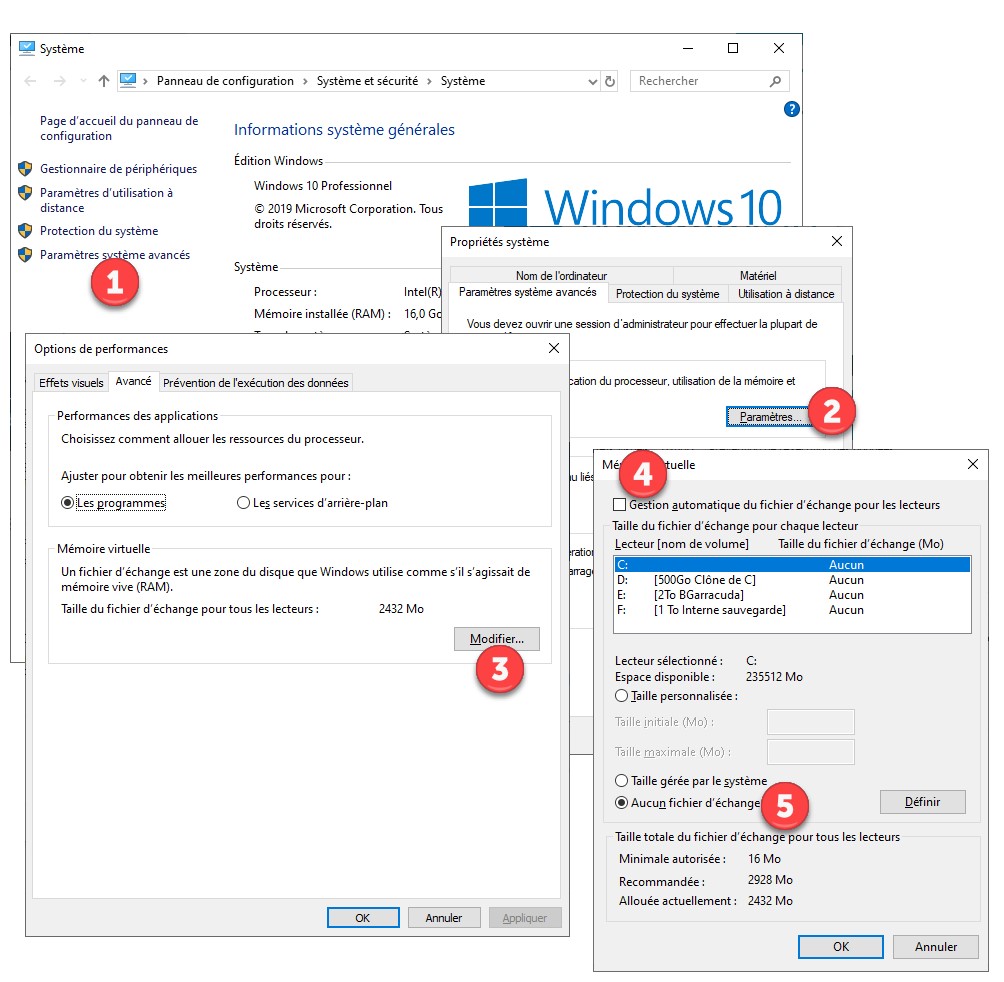Screen dimensions: 1004x982
Task: Click the forward arrow in Système window
Action: click(x=60, y=81)
